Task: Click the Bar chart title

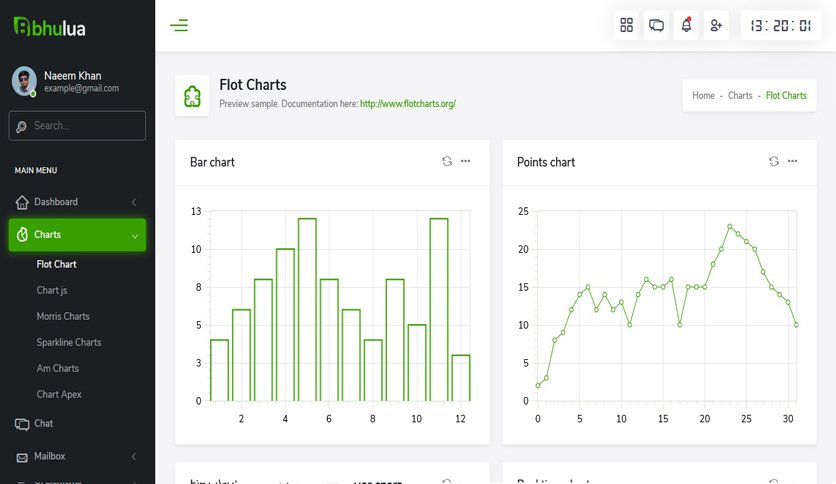Action: (x=212, y=162)
